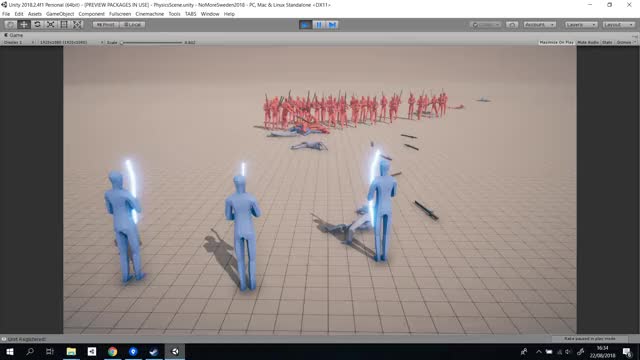Open the Account dropdown

coord(539,24)
